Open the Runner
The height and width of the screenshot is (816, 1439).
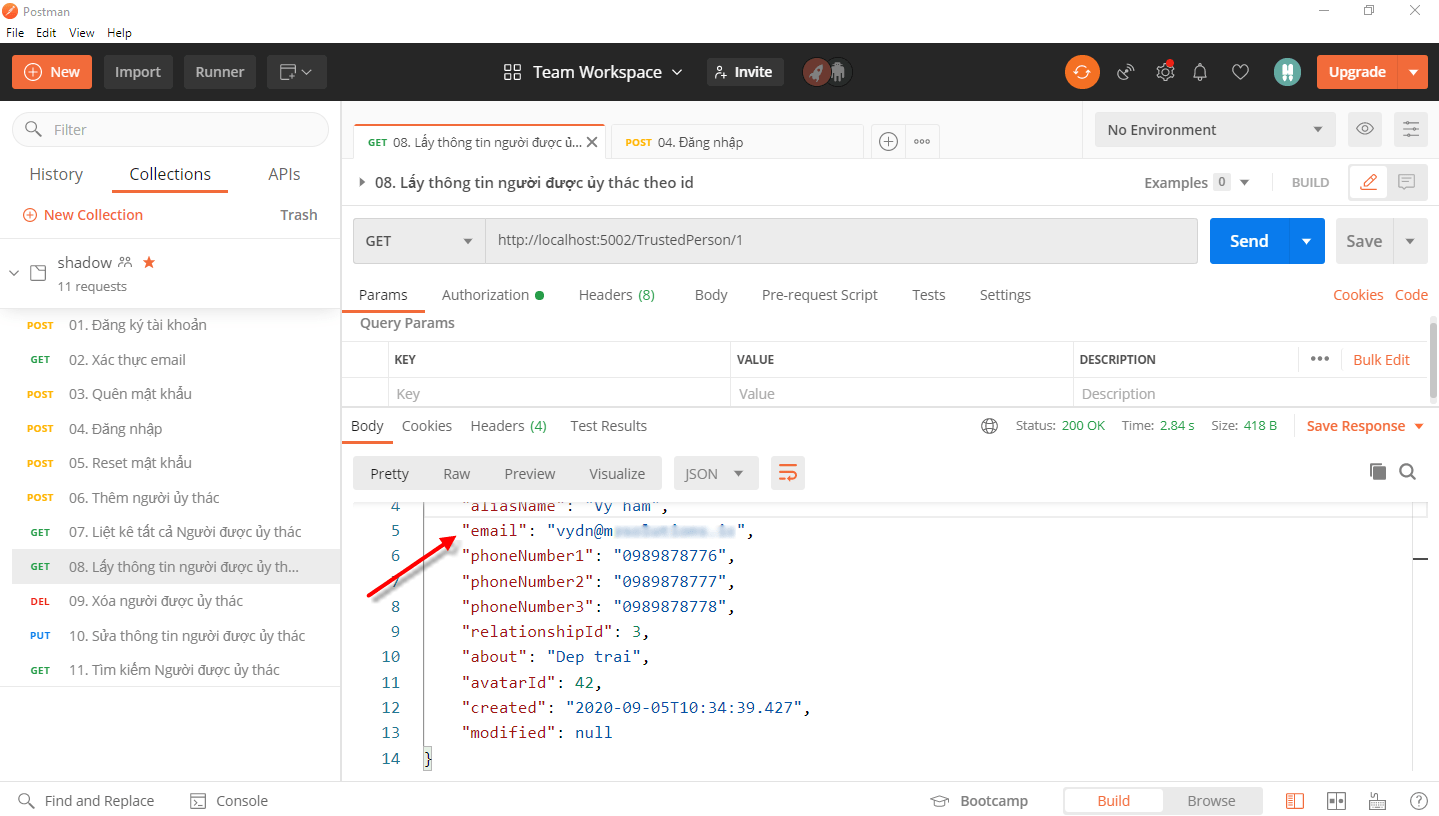pyautogui.click(x=219, y=71)
